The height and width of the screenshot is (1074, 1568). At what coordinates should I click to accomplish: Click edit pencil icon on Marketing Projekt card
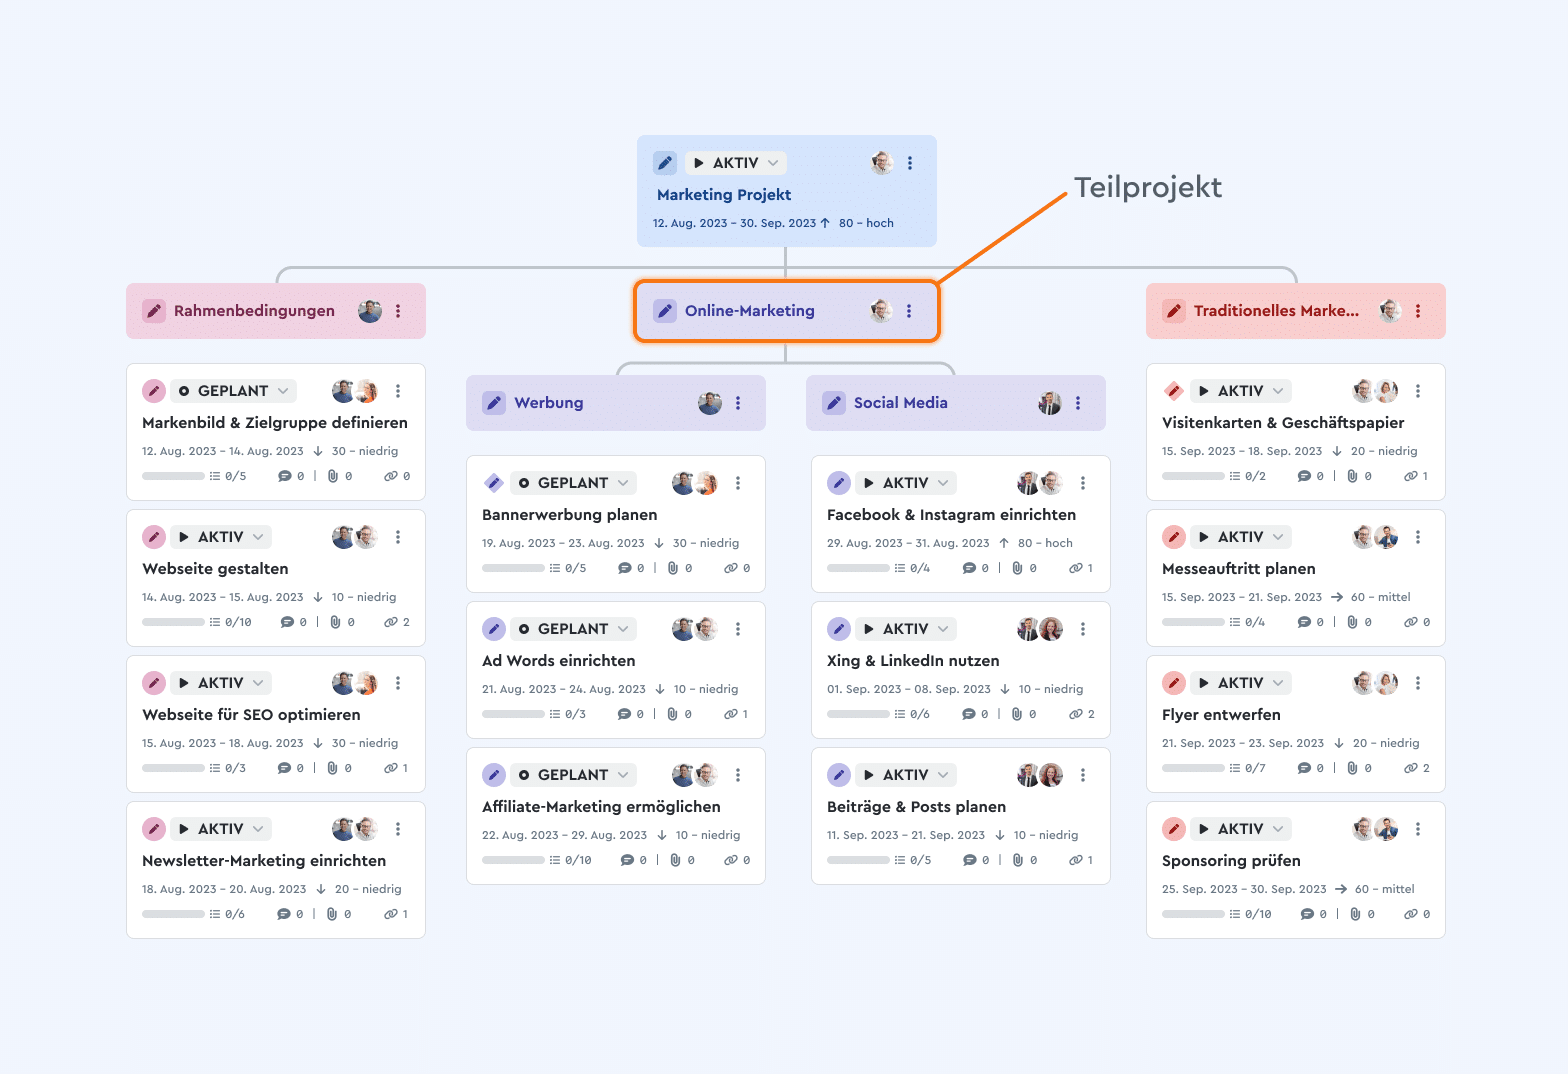(x=665, y=163)
